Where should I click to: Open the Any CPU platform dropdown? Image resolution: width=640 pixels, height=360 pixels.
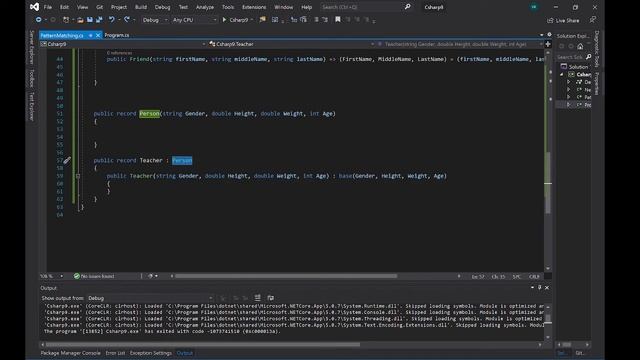(195, 20)
